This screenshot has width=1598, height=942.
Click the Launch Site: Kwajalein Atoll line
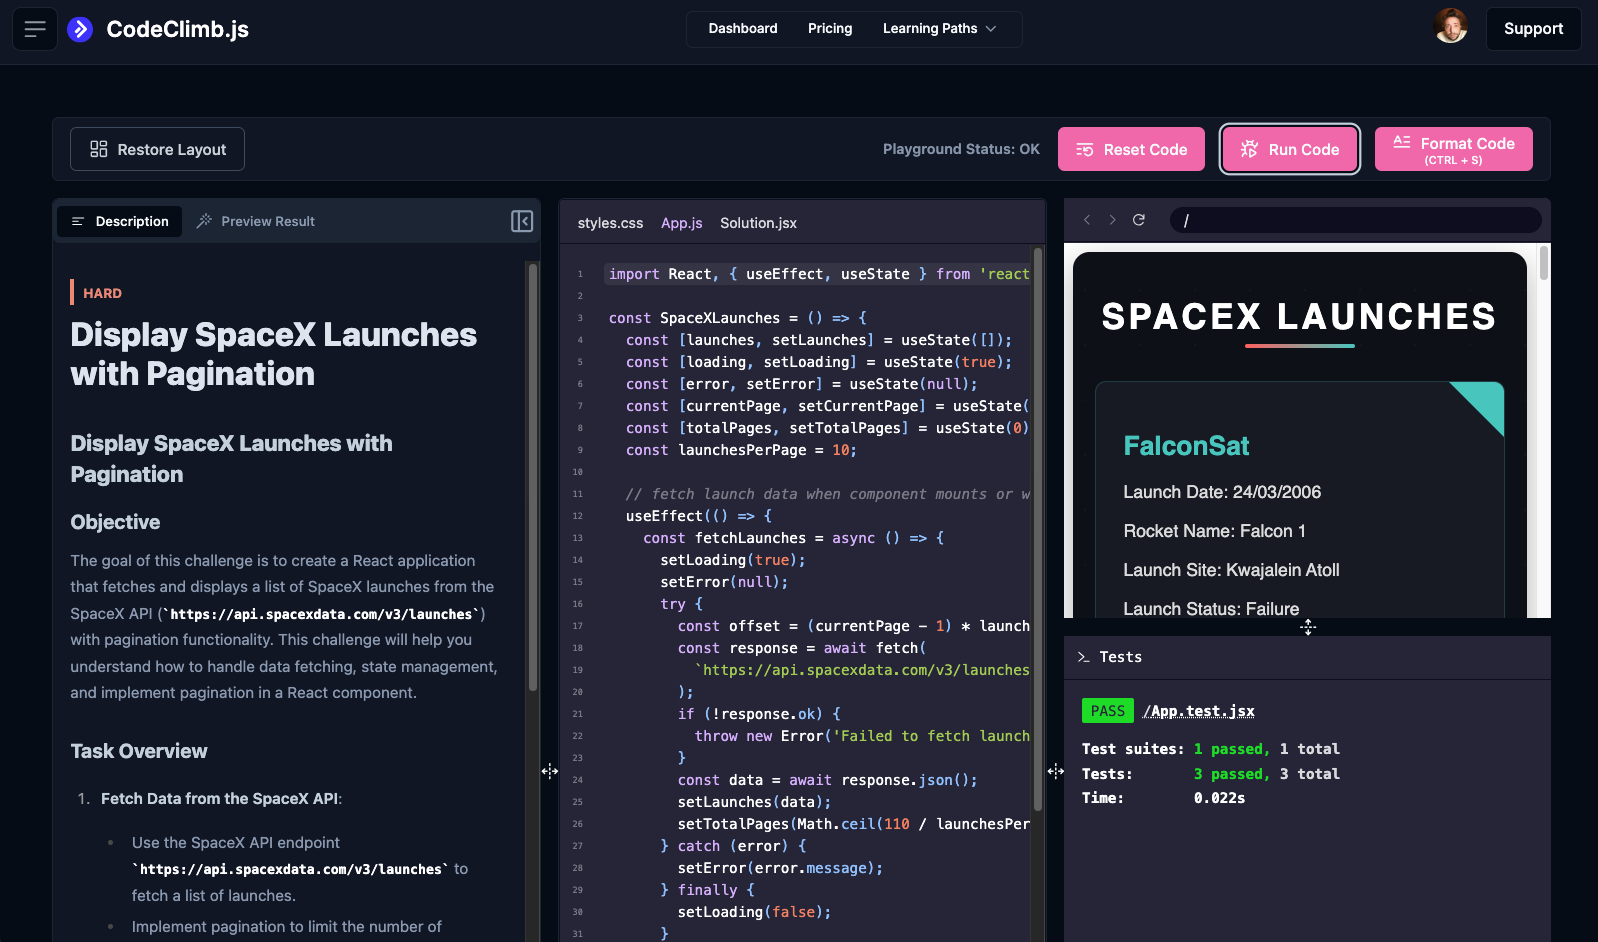[1231, 570]
